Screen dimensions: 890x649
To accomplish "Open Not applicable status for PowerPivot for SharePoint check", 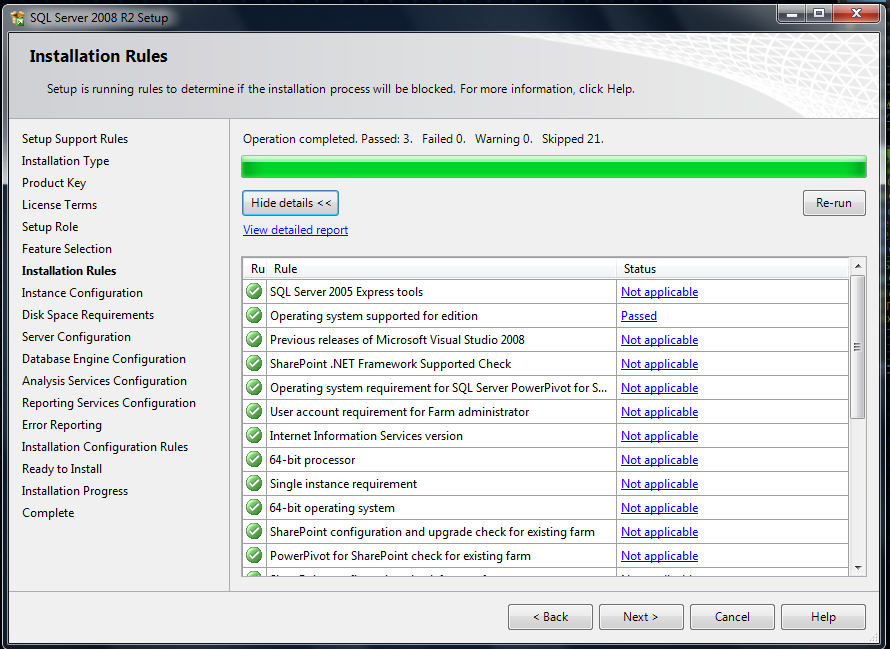I will coord(659,556).
